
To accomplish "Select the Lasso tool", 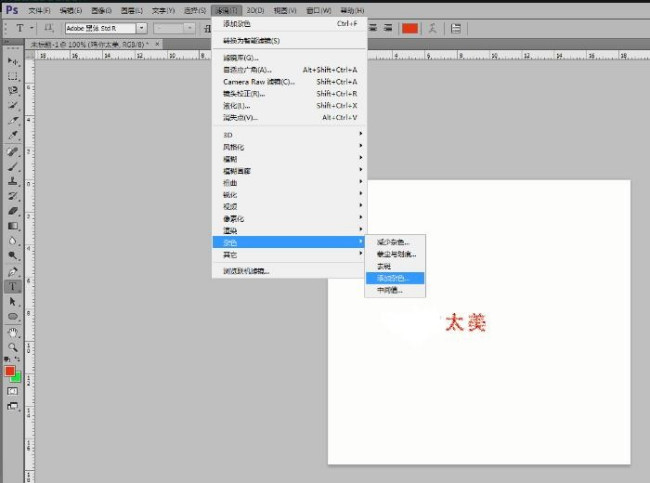I will [x=13, y=90].
